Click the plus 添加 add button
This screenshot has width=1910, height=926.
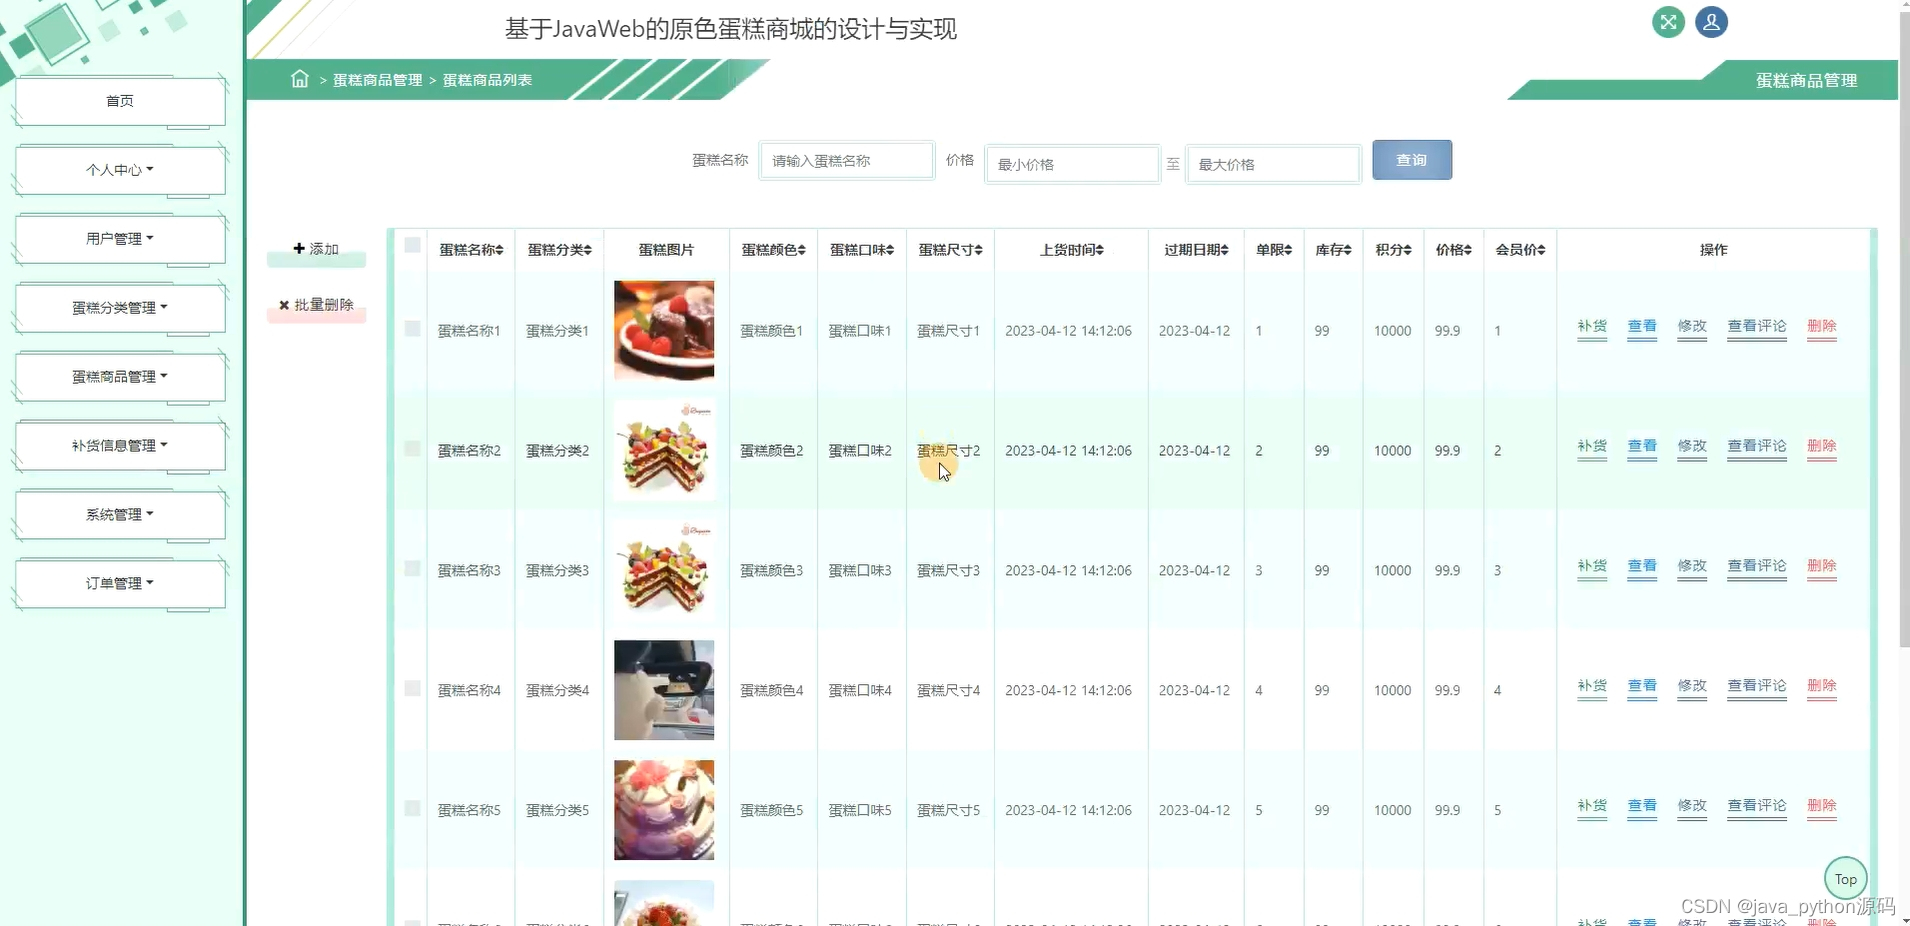click(x=316, y=249)
